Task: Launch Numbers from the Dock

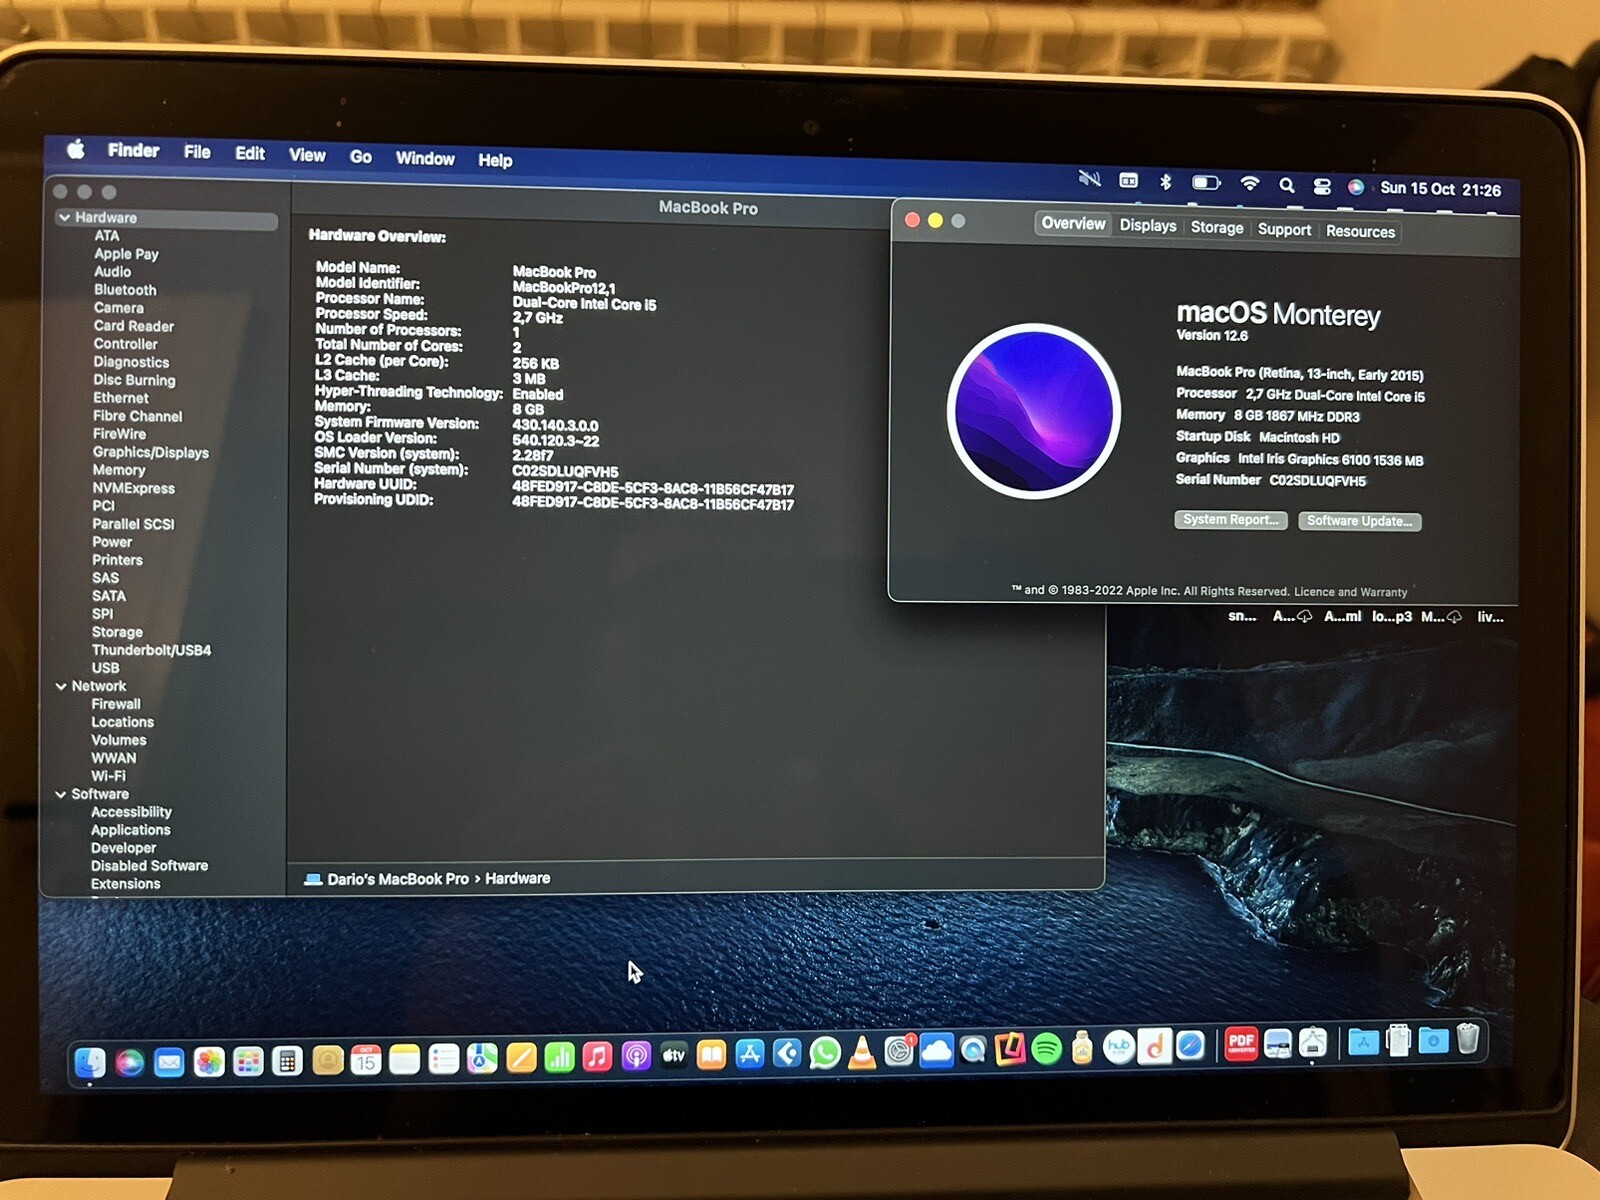Action: pos(559,1057)
